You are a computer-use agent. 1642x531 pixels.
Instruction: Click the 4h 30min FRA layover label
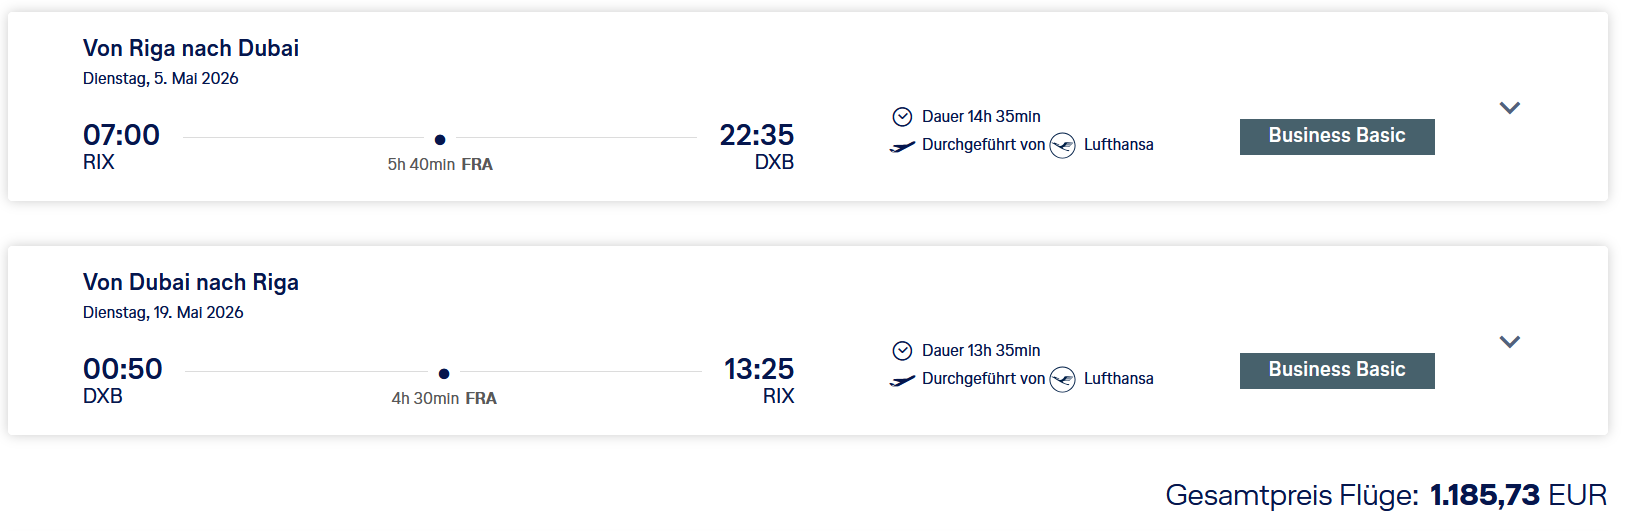tap(444, 399)
